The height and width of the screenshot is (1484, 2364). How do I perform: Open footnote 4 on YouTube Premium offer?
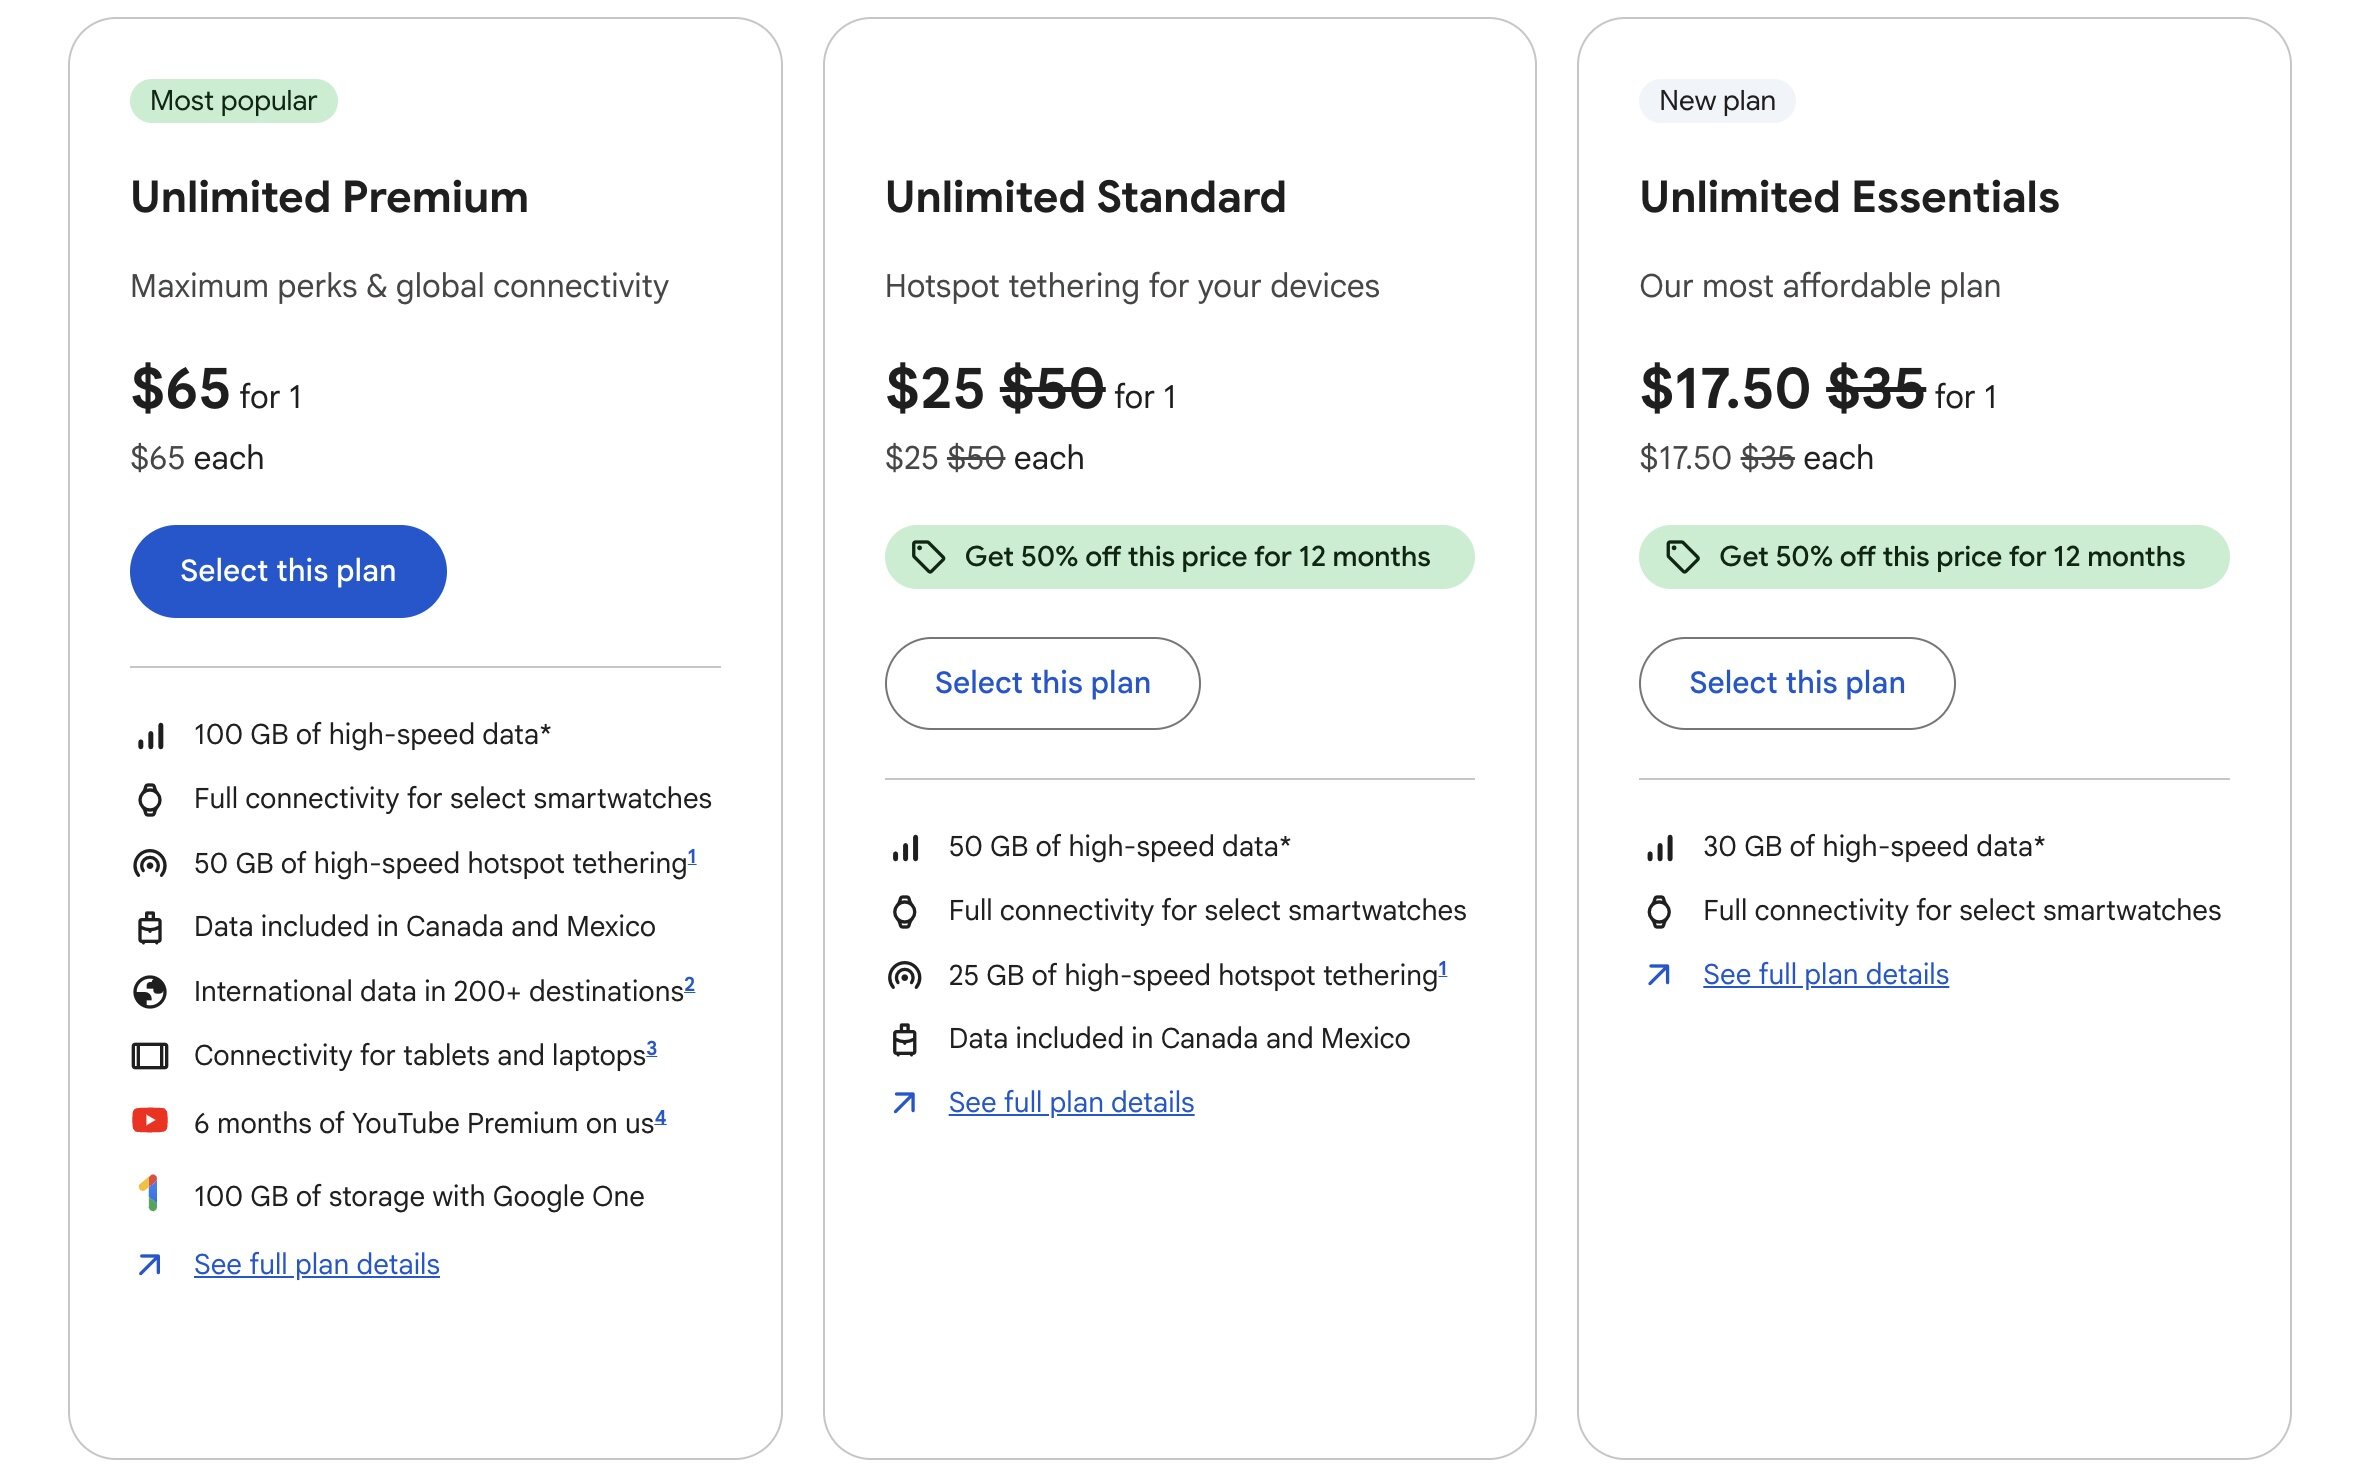click(660, 1117)
